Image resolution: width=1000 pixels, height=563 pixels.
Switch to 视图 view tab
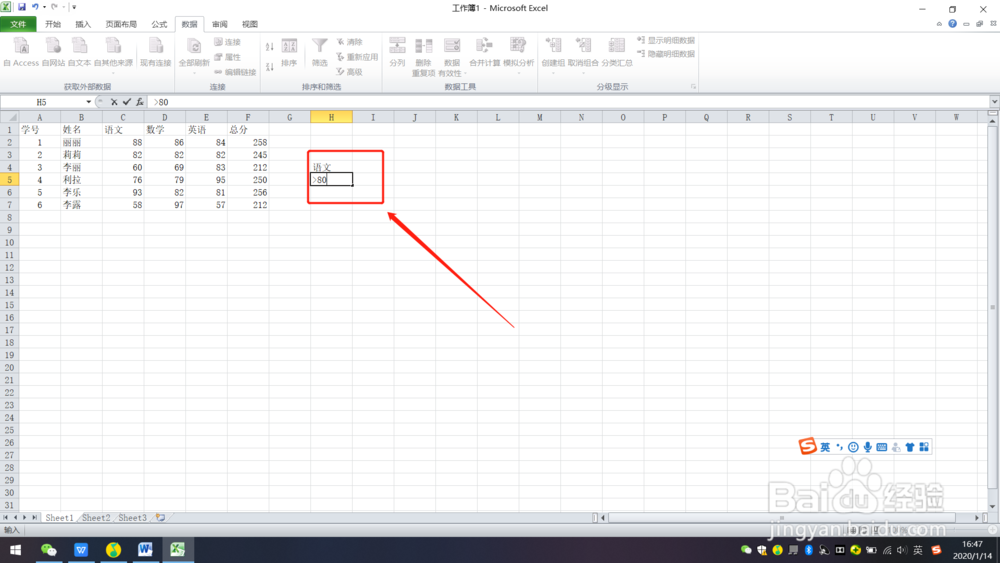point(250,24)
